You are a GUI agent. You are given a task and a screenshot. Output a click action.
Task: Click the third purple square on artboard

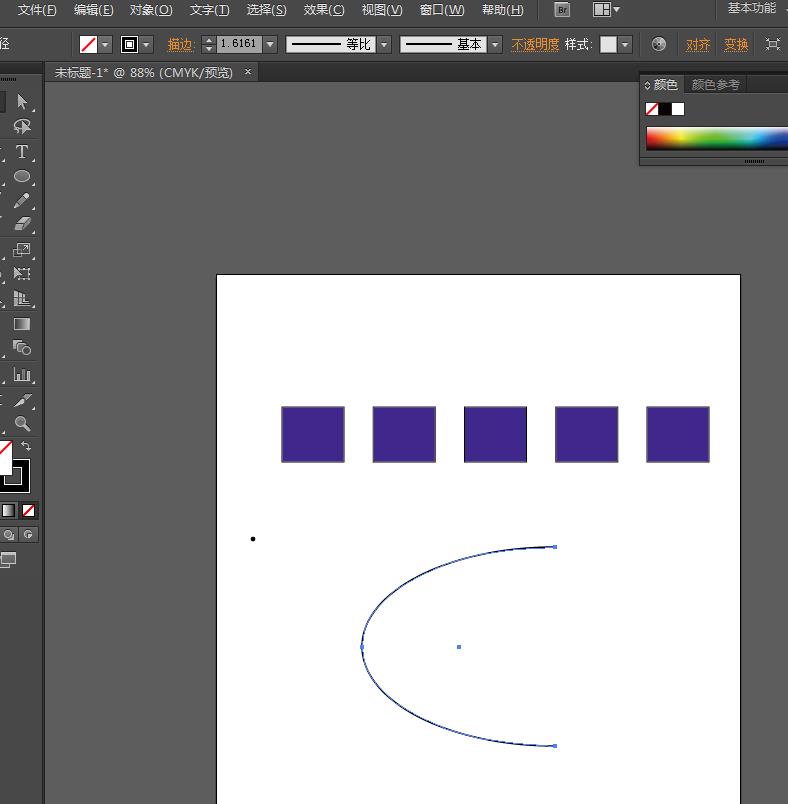(495, 434)
